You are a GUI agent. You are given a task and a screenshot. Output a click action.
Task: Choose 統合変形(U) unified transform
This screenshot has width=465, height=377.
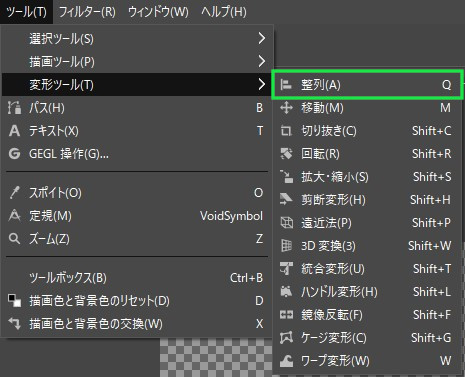coord(367,269)
